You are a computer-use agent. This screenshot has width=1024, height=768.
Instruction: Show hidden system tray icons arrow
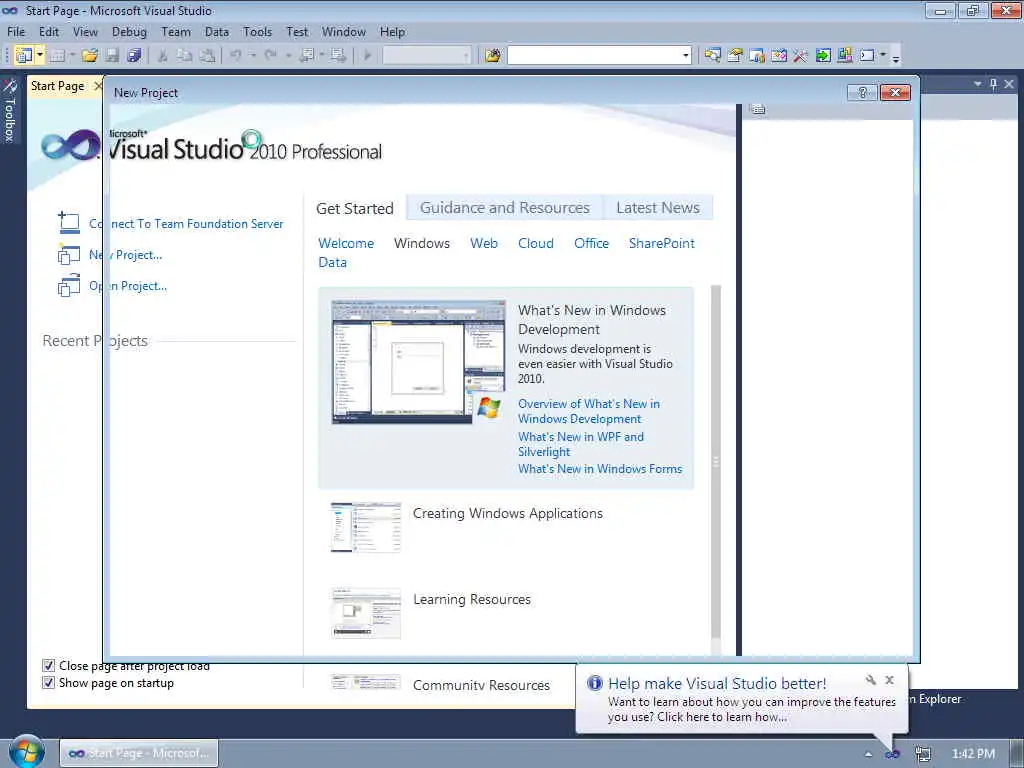868,754
